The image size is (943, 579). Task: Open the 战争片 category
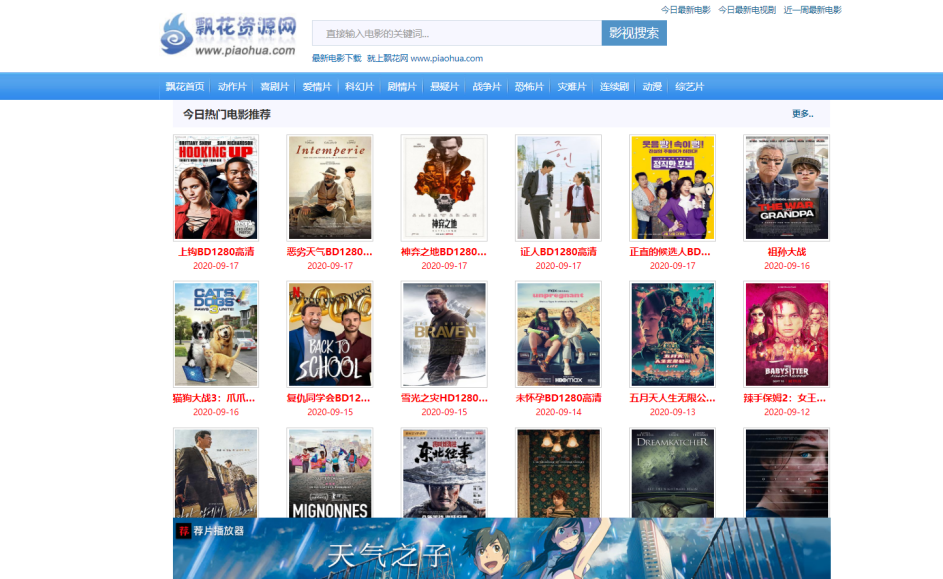[x=487, y=87]
